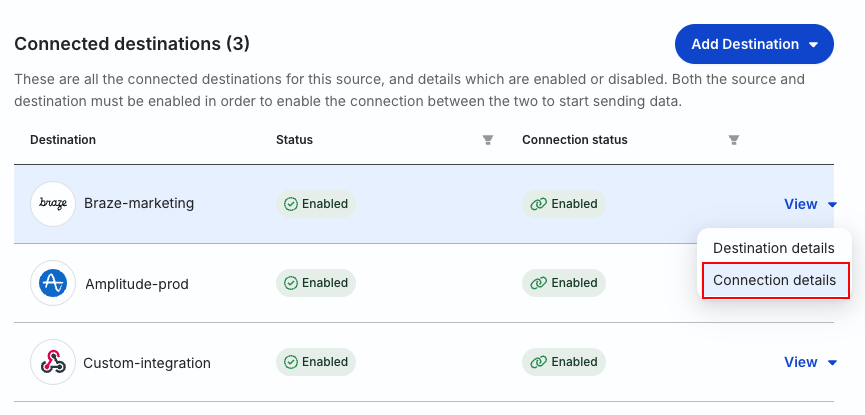Click the link icon in Braze-marketing connection status
Screen dimensions: 865x415
[x=538, y=204]
